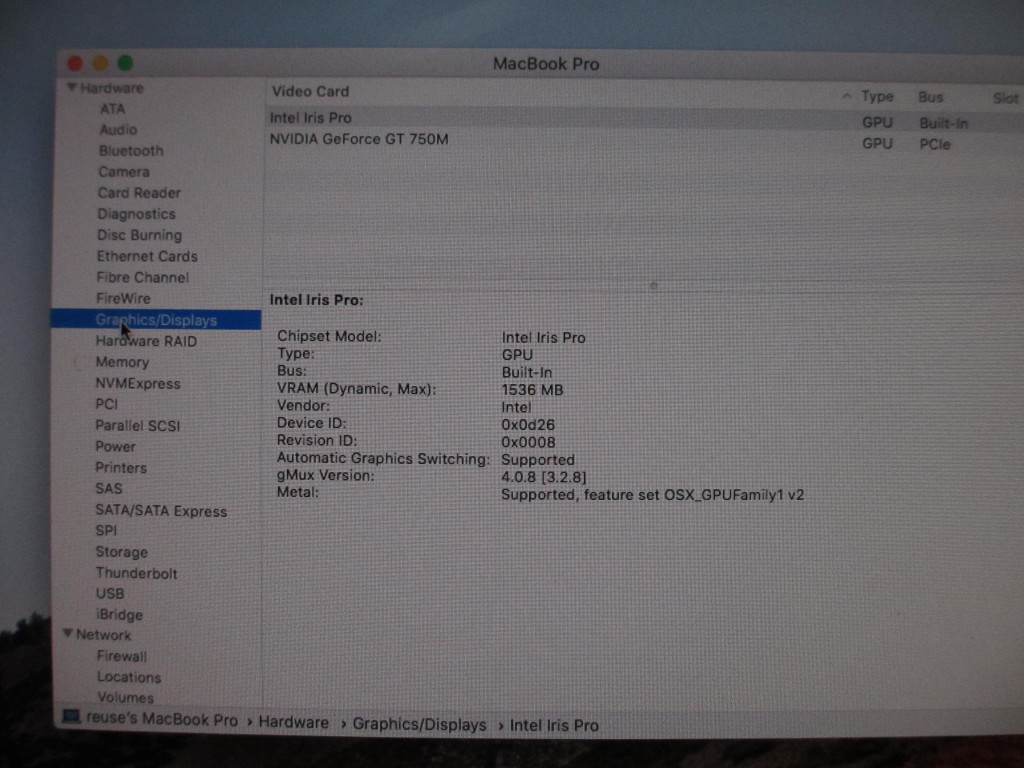
Task: Select Power in the sidebar
Action: (x=116, y=447)
